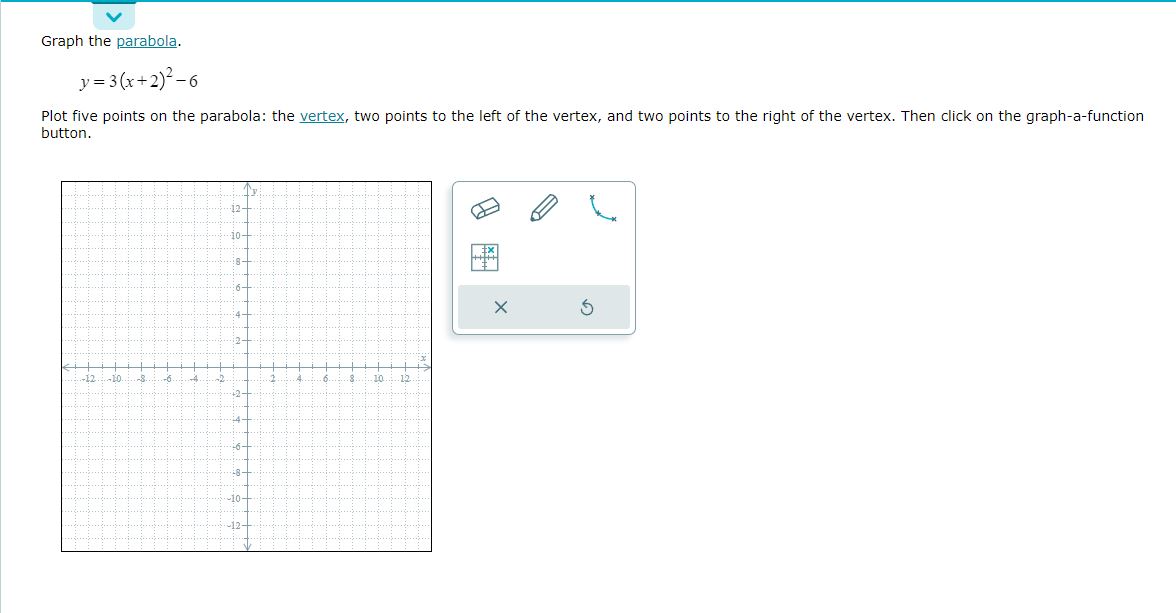Click the X clear-graph icon
The height and width of the screenshot is (613, 1176).
click(501, 307)
